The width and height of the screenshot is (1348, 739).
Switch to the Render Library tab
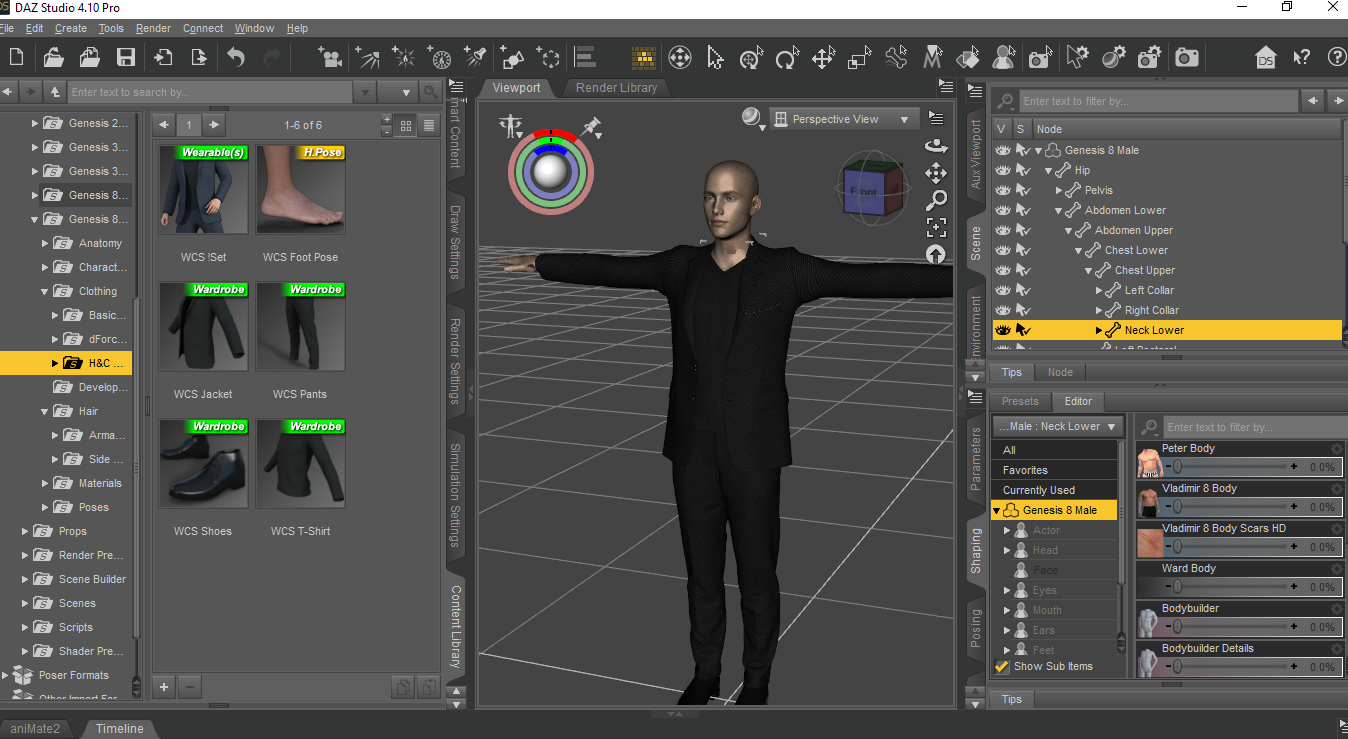click(x=616, y=88)
